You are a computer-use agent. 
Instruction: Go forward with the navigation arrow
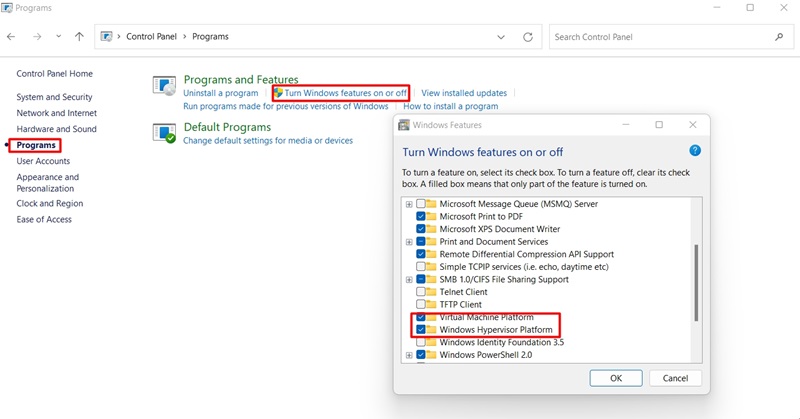(x=37, y=37)
